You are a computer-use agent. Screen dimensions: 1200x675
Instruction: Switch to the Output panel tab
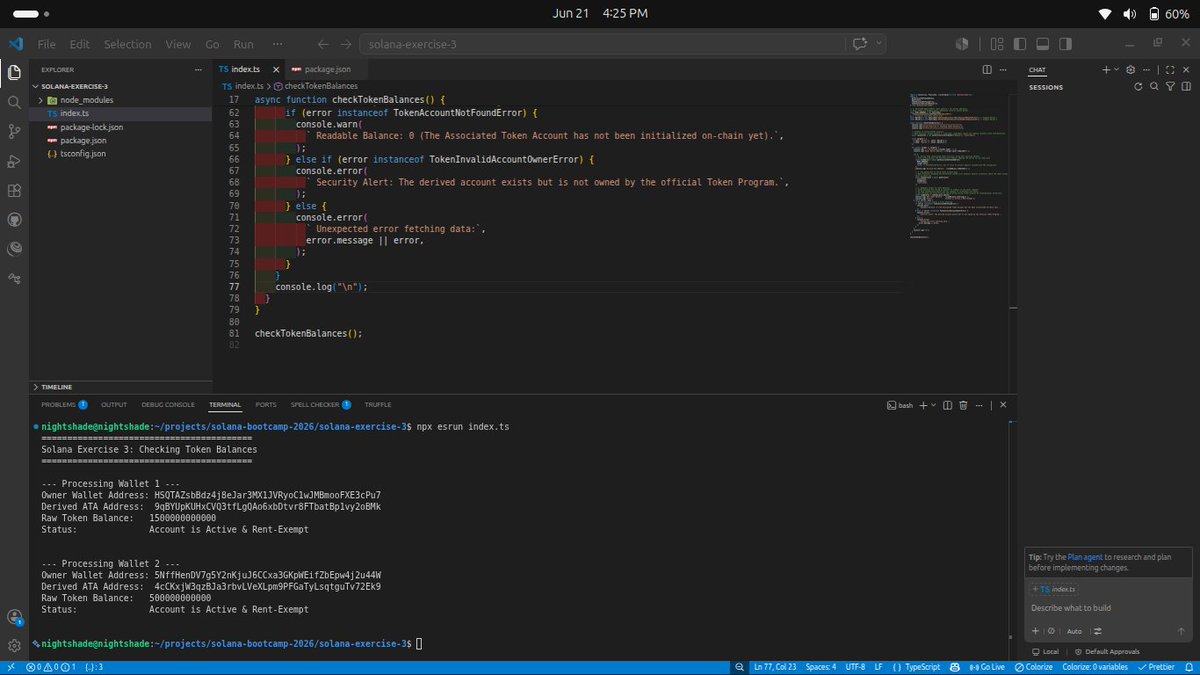(114, 405)
